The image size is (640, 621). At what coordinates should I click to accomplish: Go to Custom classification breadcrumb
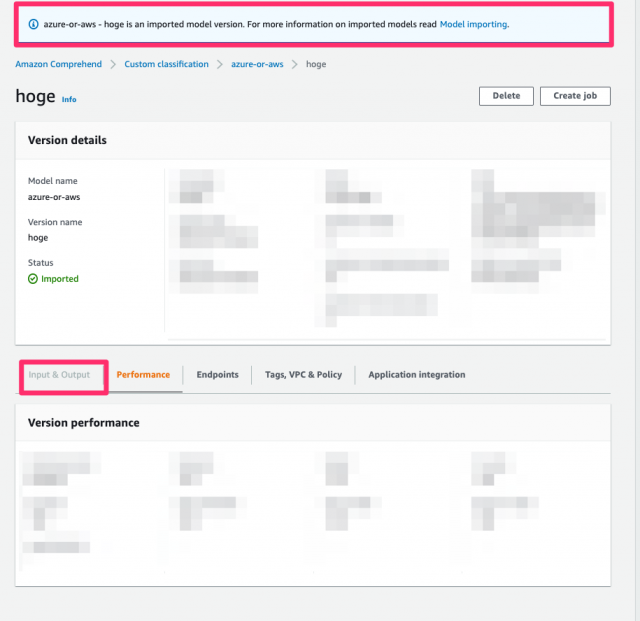tap(166, 65)
